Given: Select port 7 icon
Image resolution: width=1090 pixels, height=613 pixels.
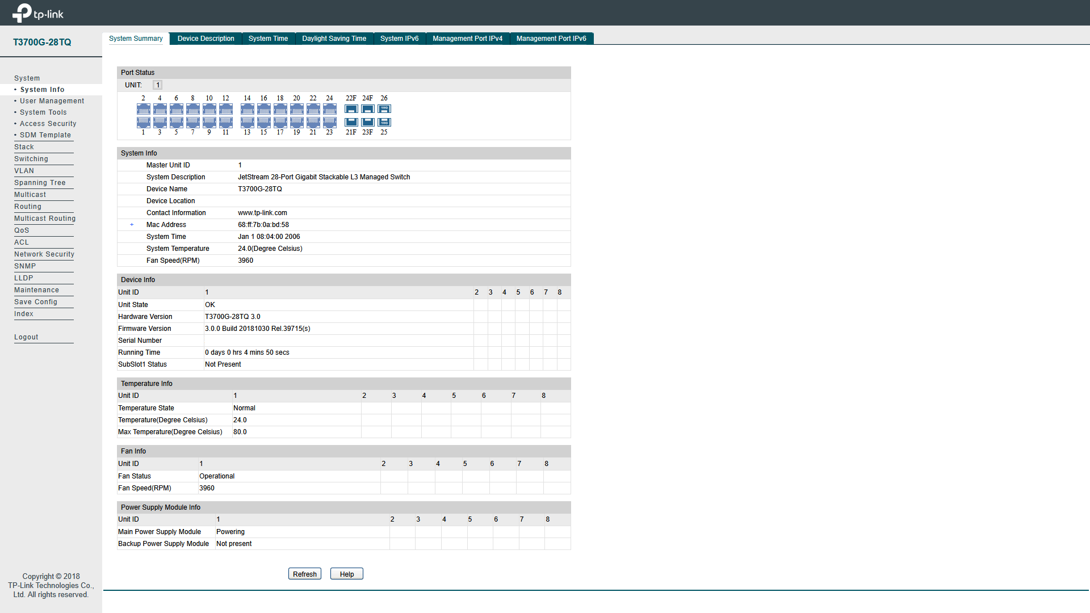Looking at the screenshot, I should tap(193, 122).
